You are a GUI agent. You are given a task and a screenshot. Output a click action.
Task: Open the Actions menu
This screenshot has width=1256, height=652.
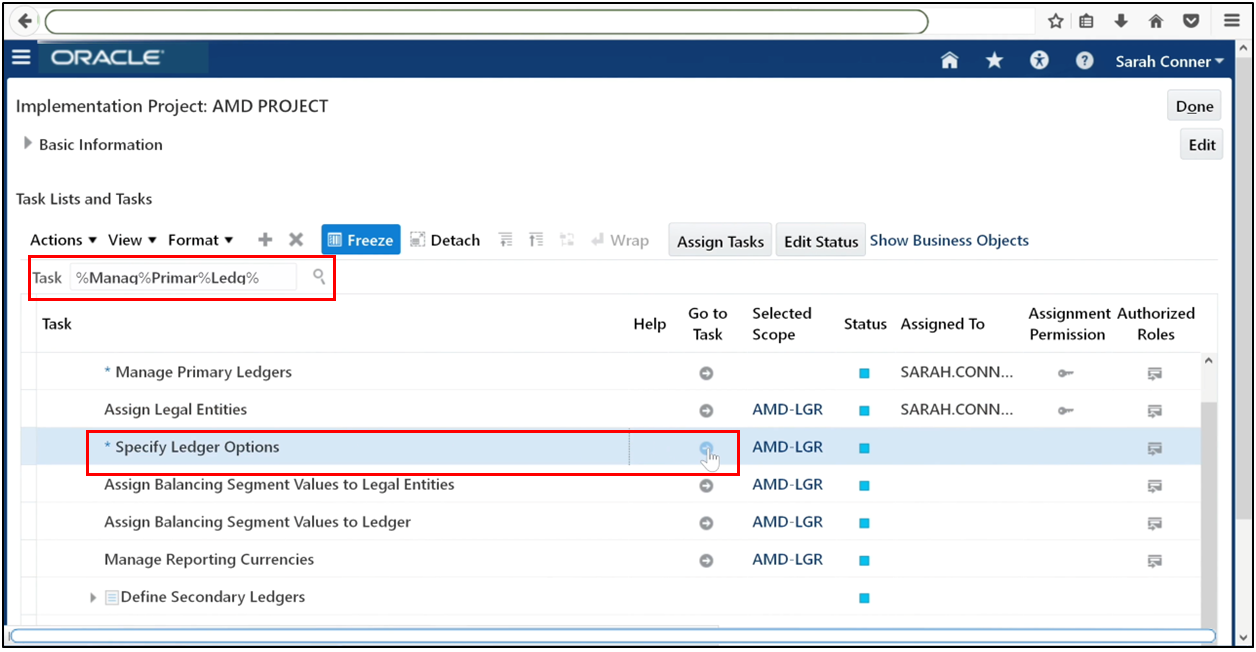[x=57, y=239]
